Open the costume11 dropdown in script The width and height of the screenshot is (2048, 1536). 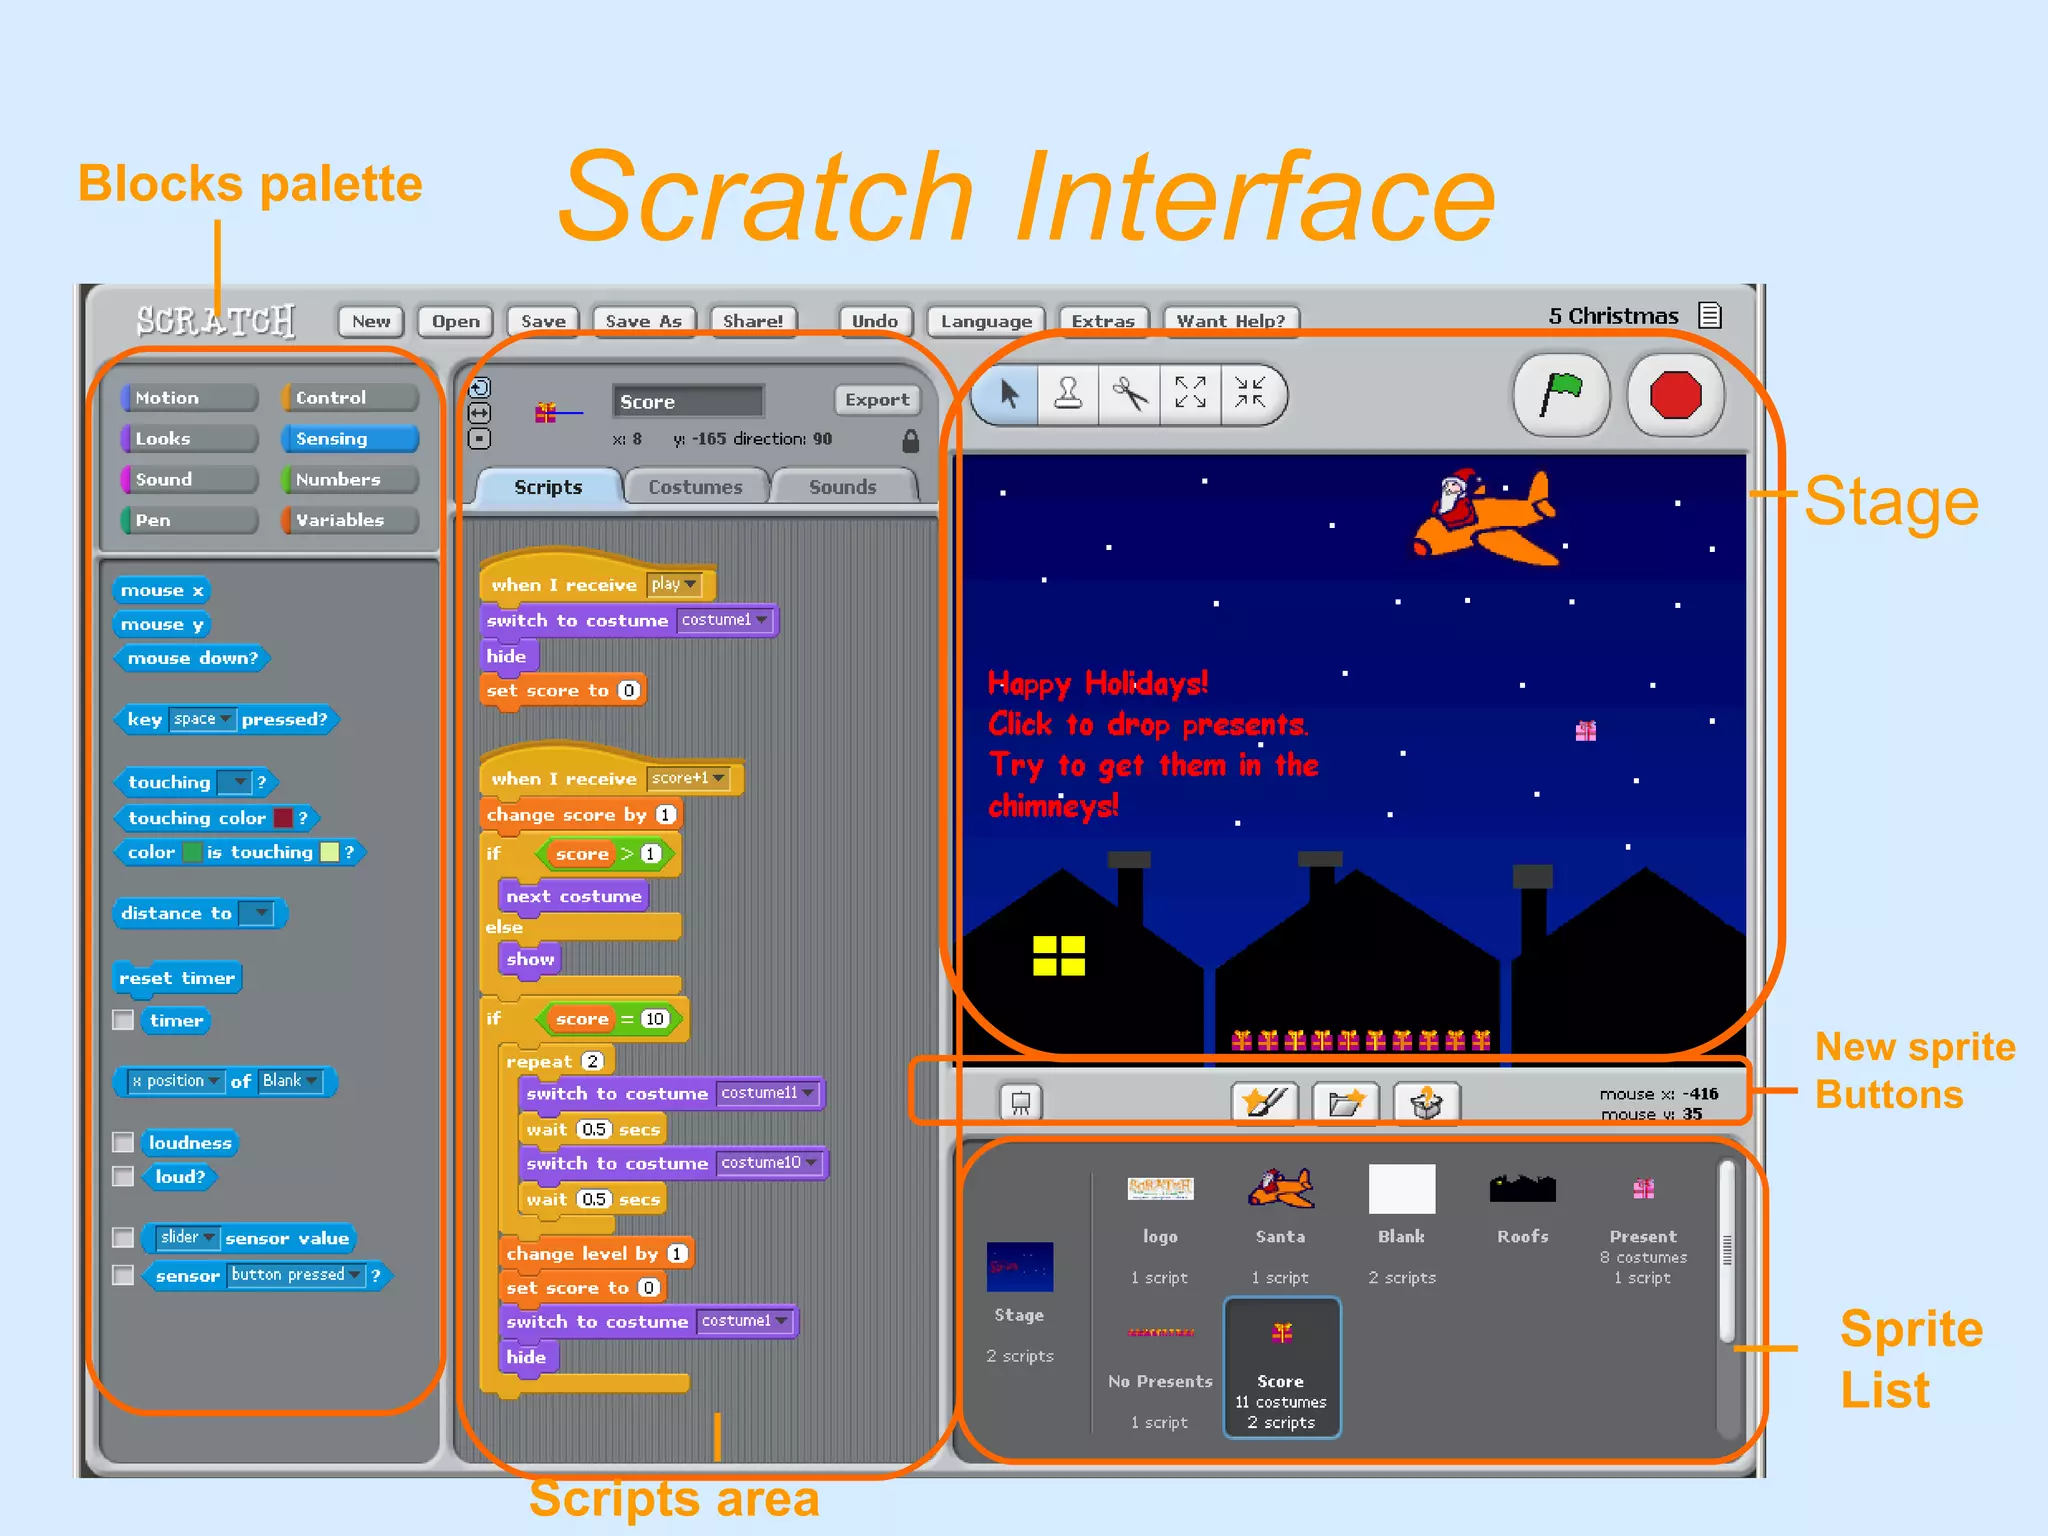click(768, 1093)
